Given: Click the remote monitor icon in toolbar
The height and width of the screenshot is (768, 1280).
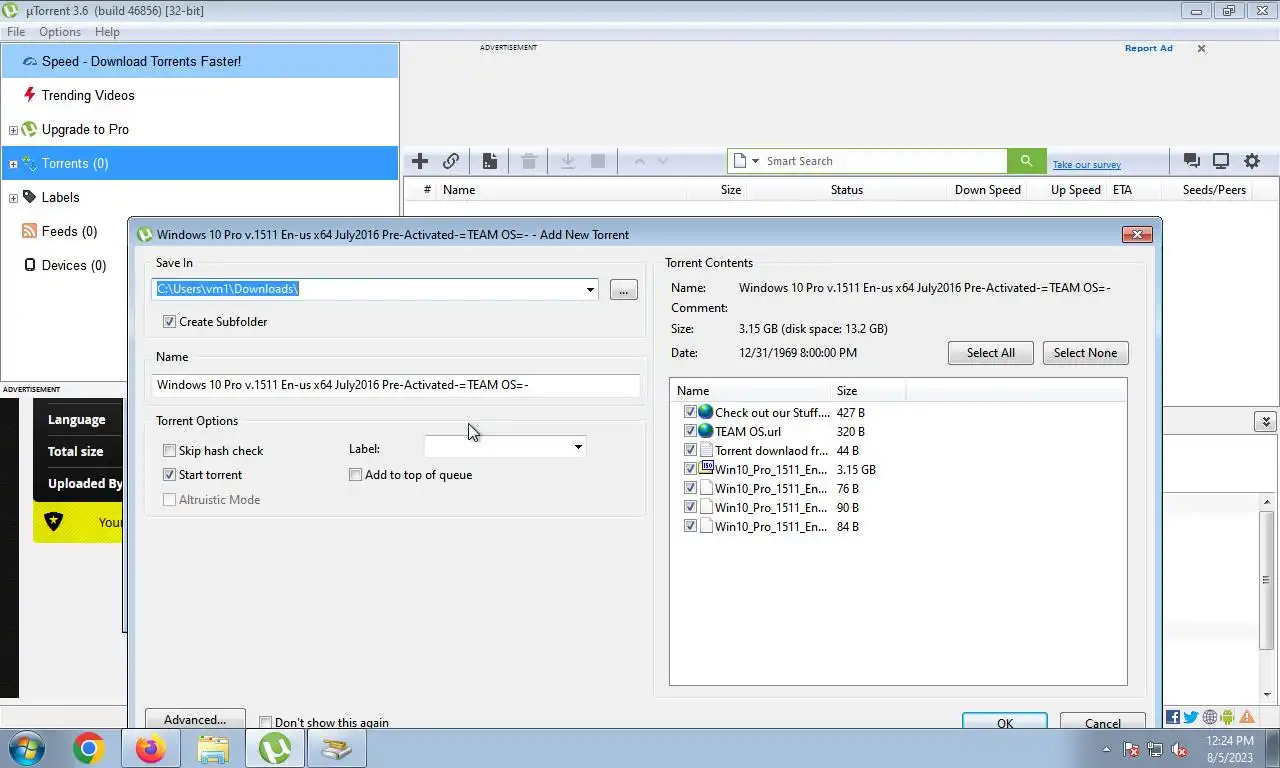Looking at the screenshot, I should point(1221,161).
